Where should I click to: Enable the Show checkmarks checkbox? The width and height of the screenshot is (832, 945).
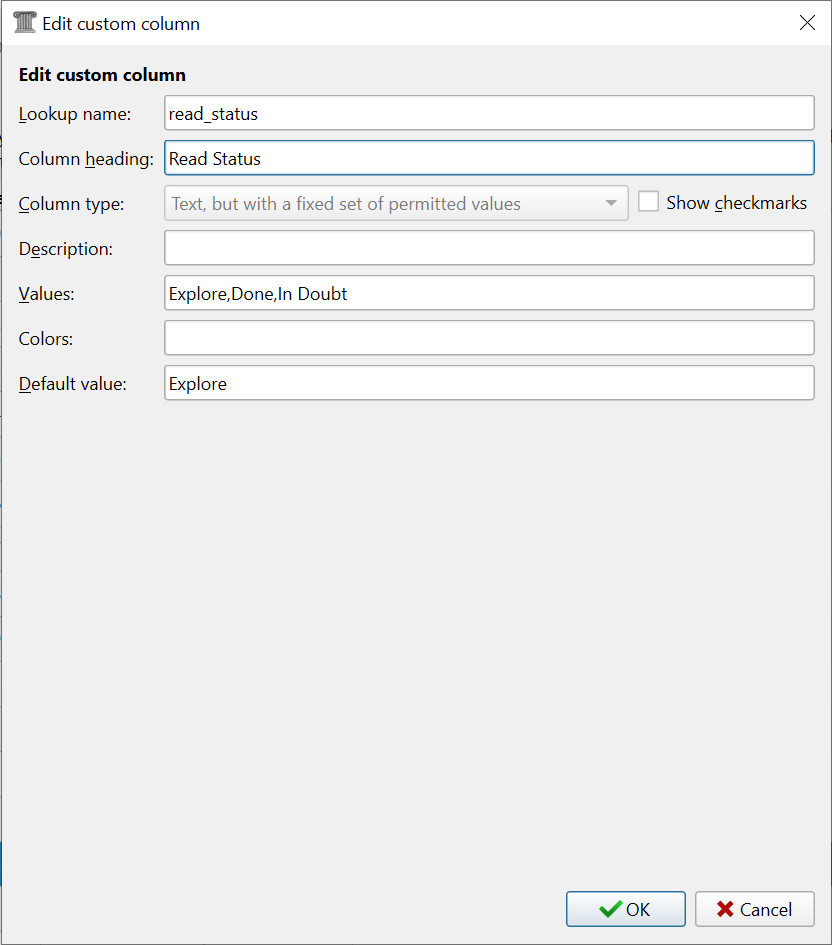point(649,202)
